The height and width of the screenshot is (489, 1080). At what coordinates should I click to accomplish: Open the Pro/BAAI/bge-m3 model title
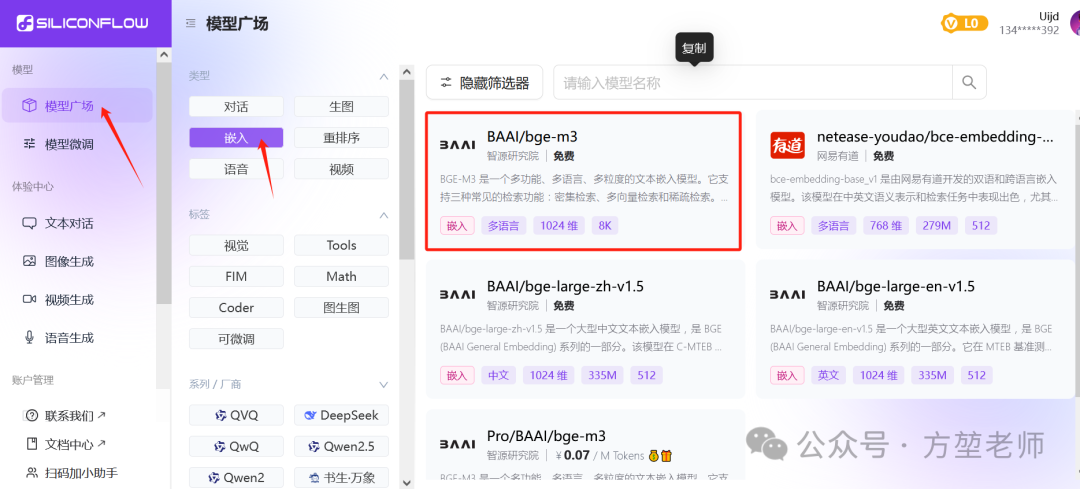point(546,435)
